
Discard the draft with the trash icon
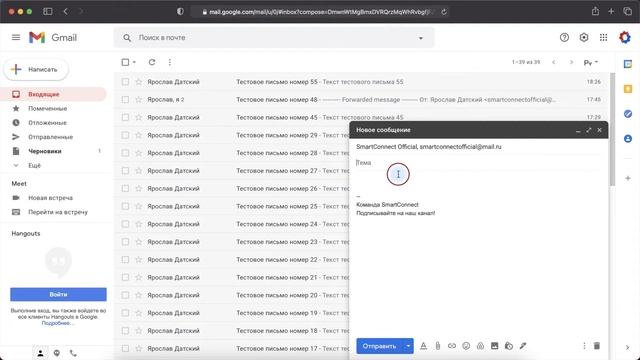tap(596, 346)
